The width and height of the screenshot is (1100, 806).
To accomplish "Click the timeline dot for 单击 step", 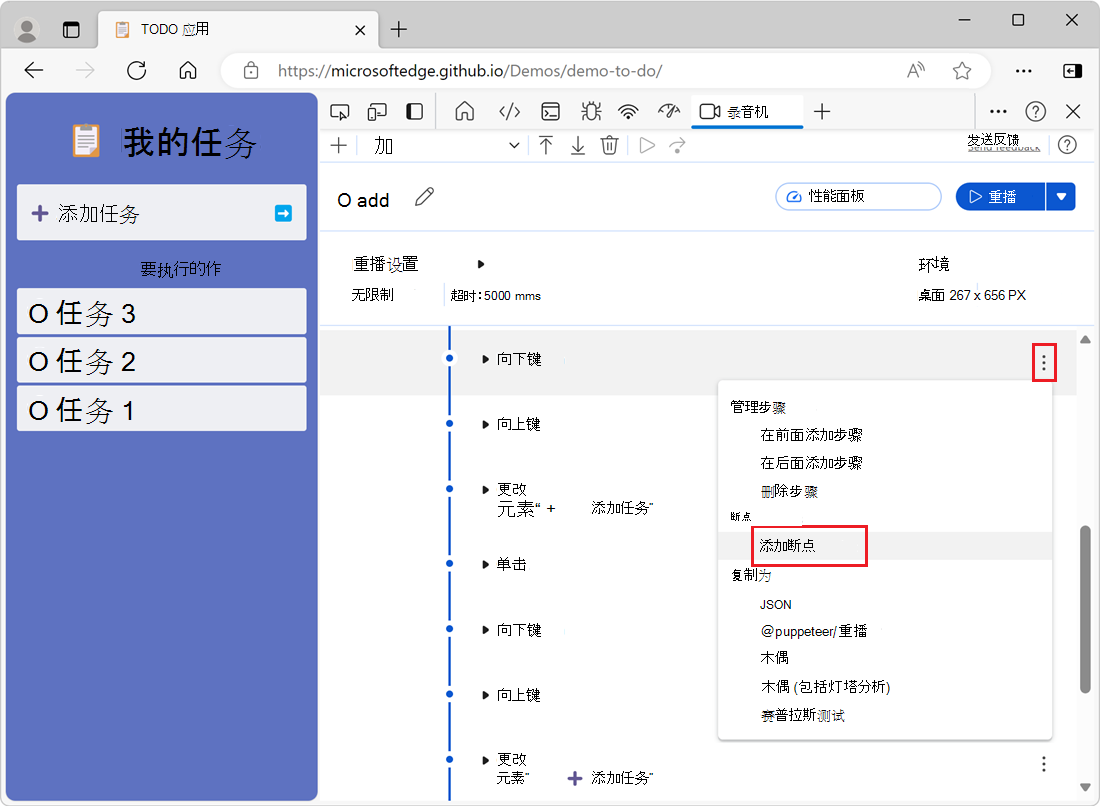I will pos(450,564).
